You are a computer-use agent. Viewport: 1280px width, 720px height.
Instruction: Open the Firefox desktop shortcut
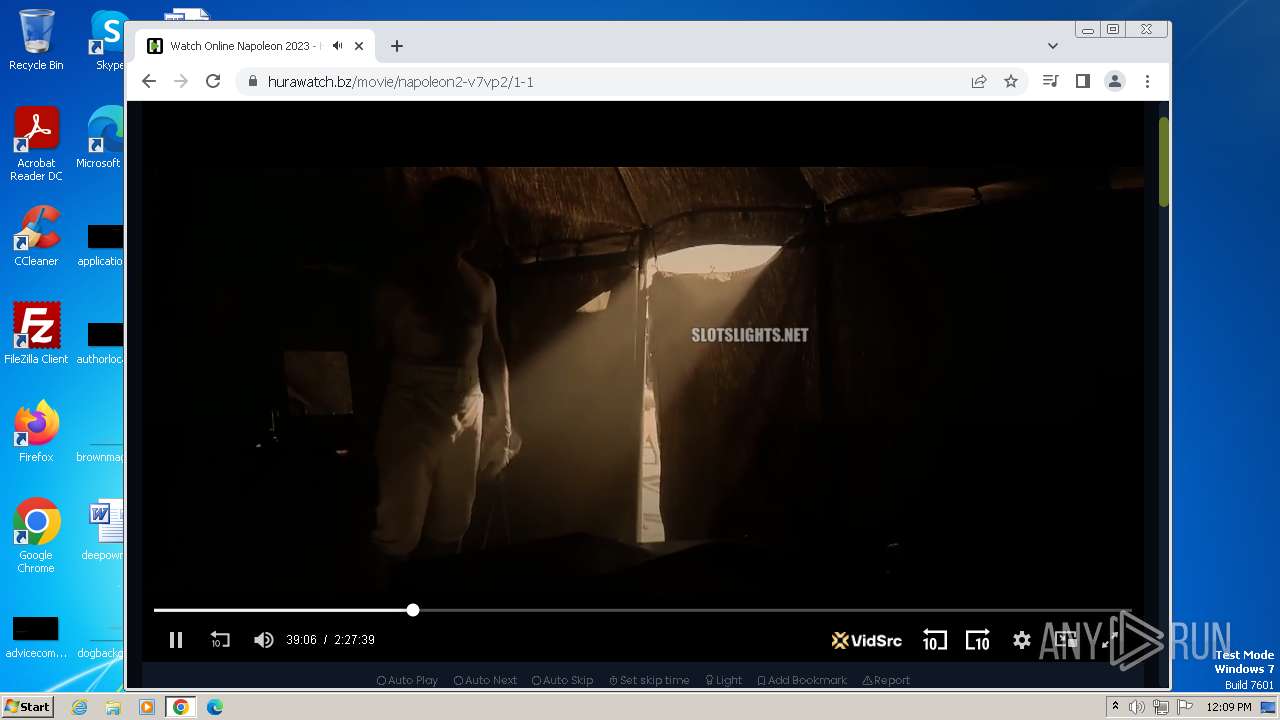point(36,432)
